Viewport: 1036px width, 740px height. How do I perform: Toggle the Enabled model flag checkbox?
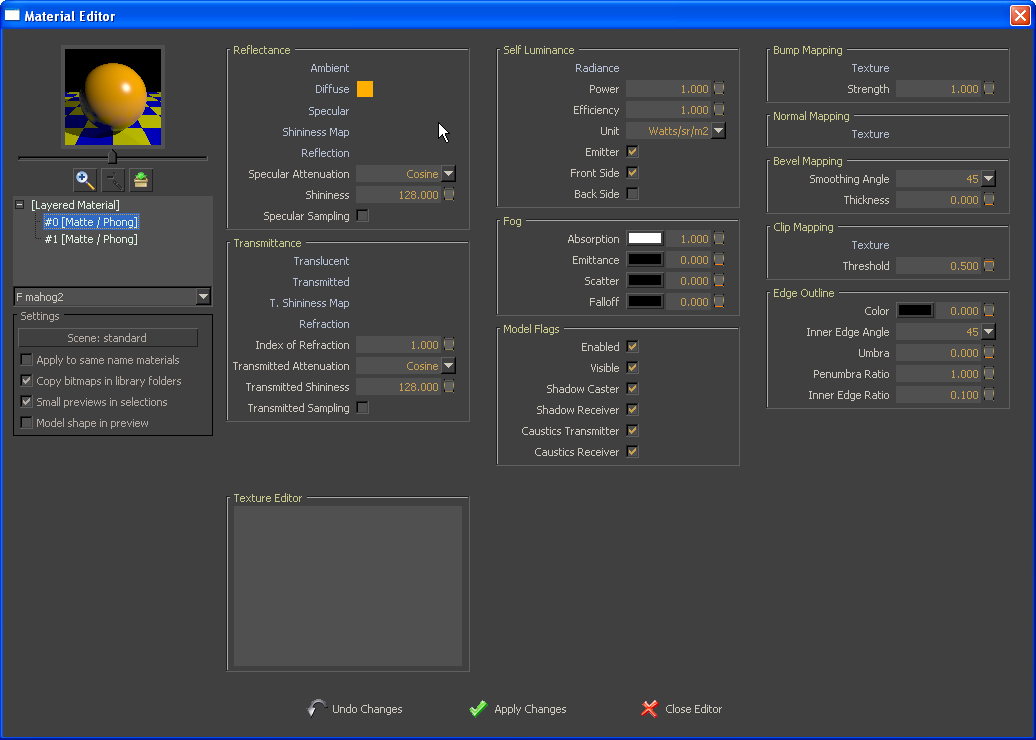[x=632, y=346]
